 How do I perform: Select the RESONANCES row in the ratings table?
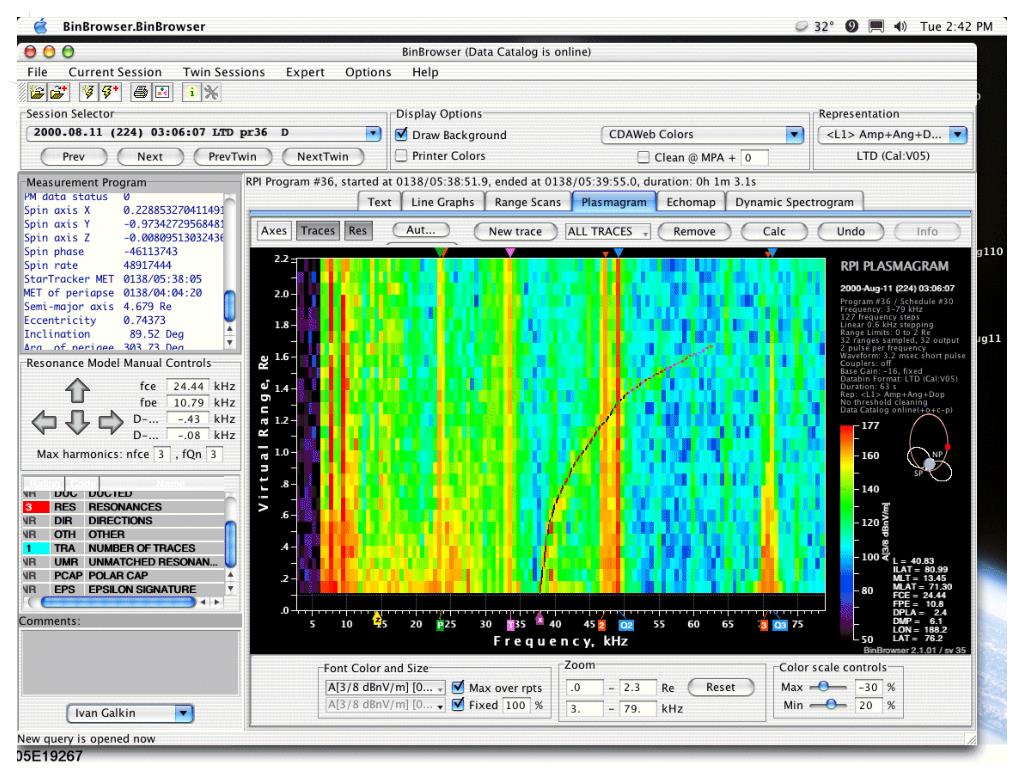coord(124,507)
